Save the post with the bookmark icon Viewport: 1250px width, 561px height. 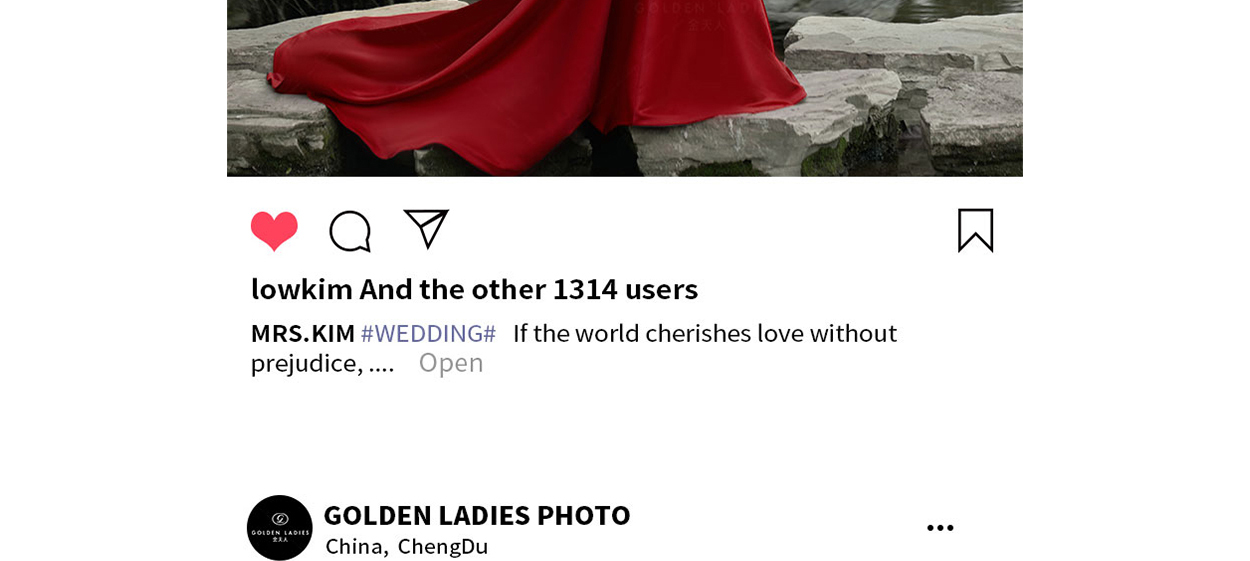pyautogui.click(x=975, y=230)
